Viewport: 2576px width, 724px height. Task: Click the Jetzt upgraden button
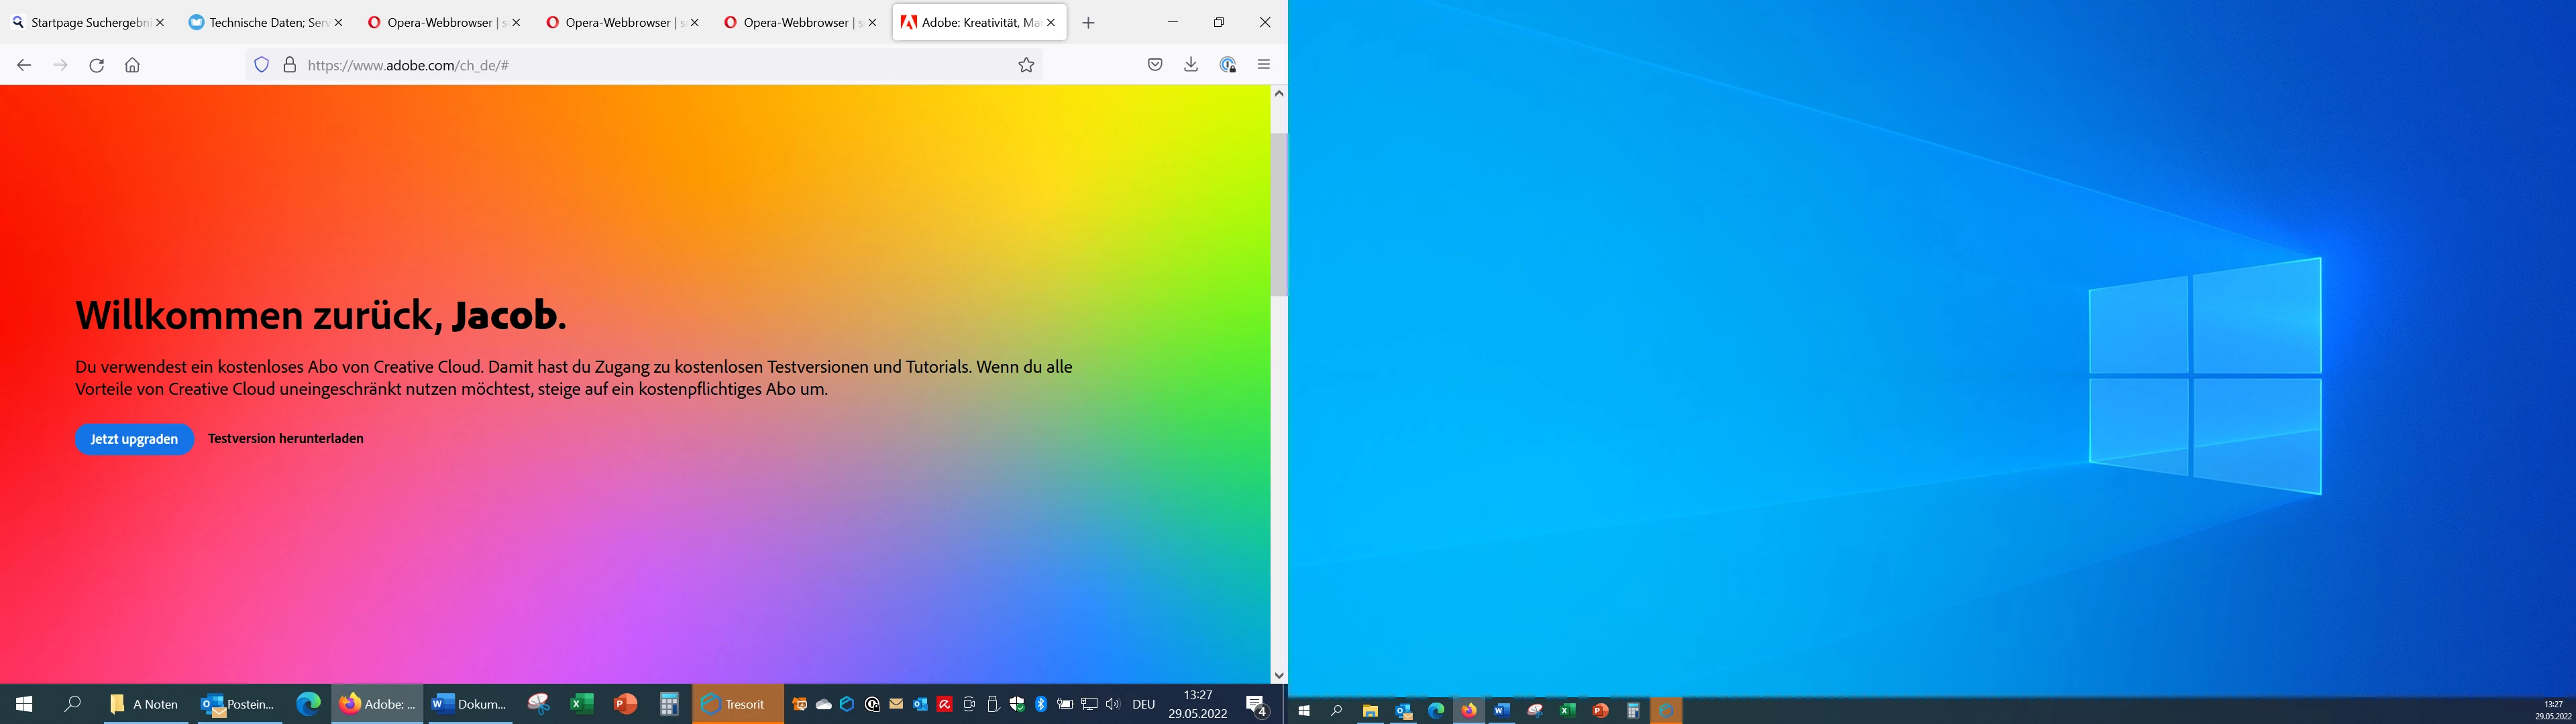click(134, 439)
